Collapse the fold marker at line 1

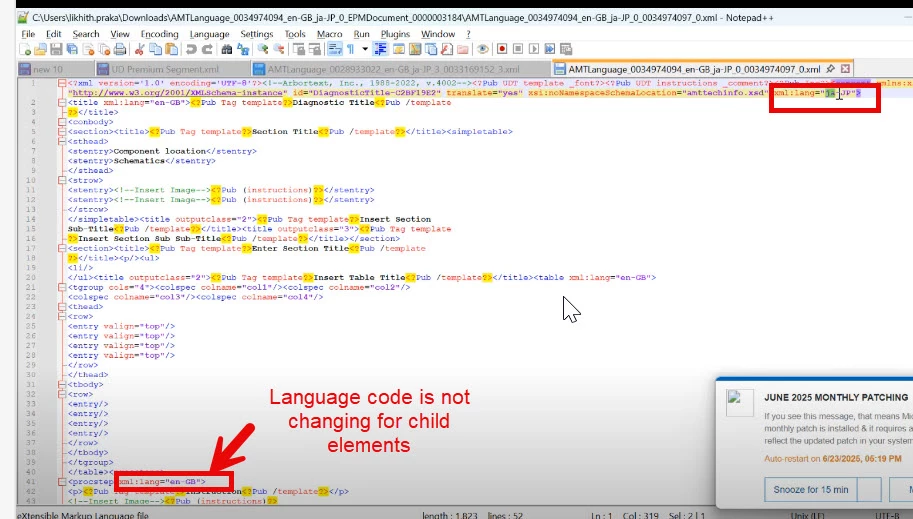tap(62, 83)
